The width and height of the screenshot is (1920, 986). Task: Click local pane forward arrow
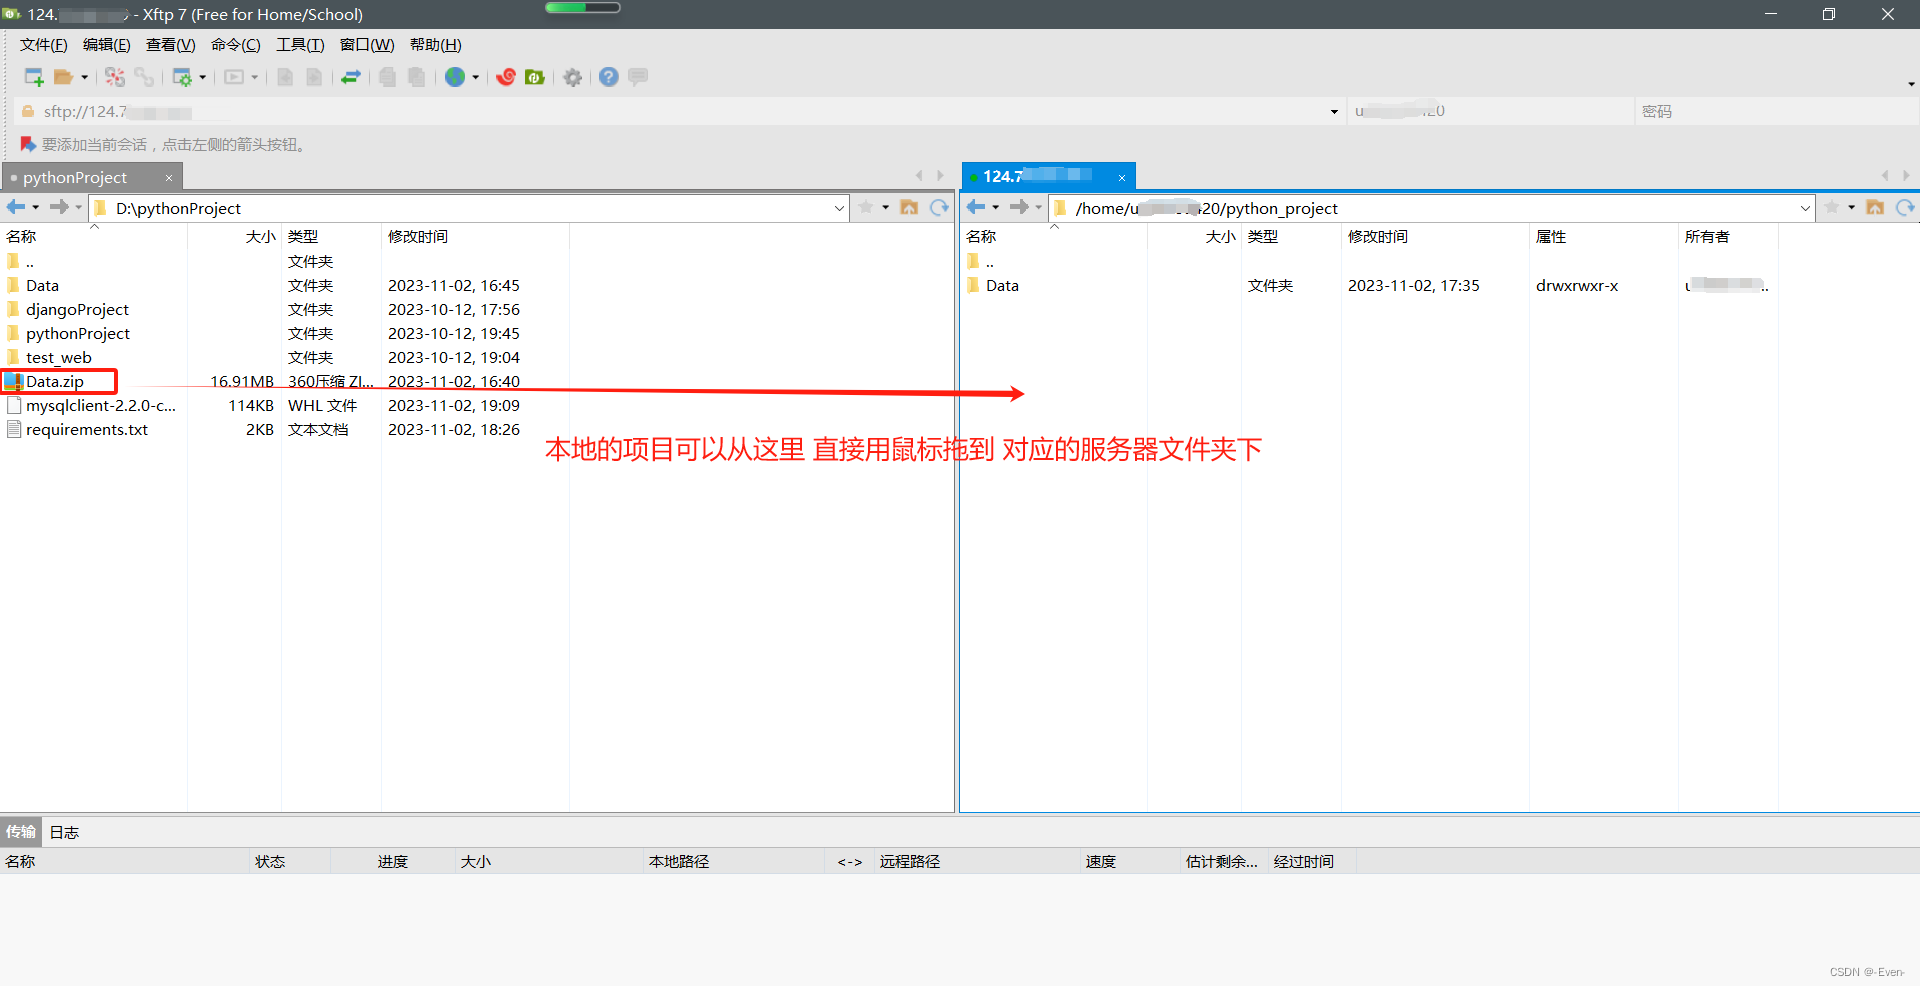59,207
